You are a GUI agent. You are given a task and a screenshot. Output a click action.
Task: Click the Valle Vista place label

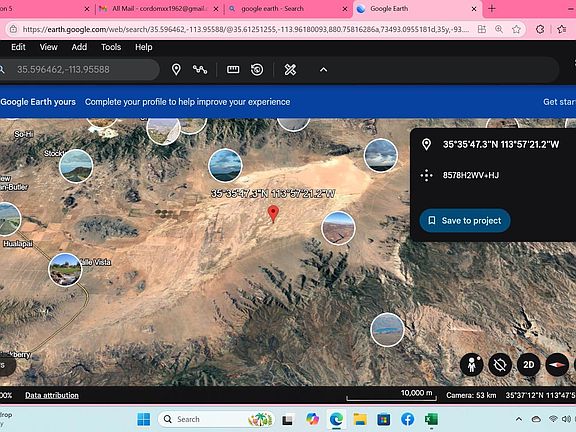96,262
